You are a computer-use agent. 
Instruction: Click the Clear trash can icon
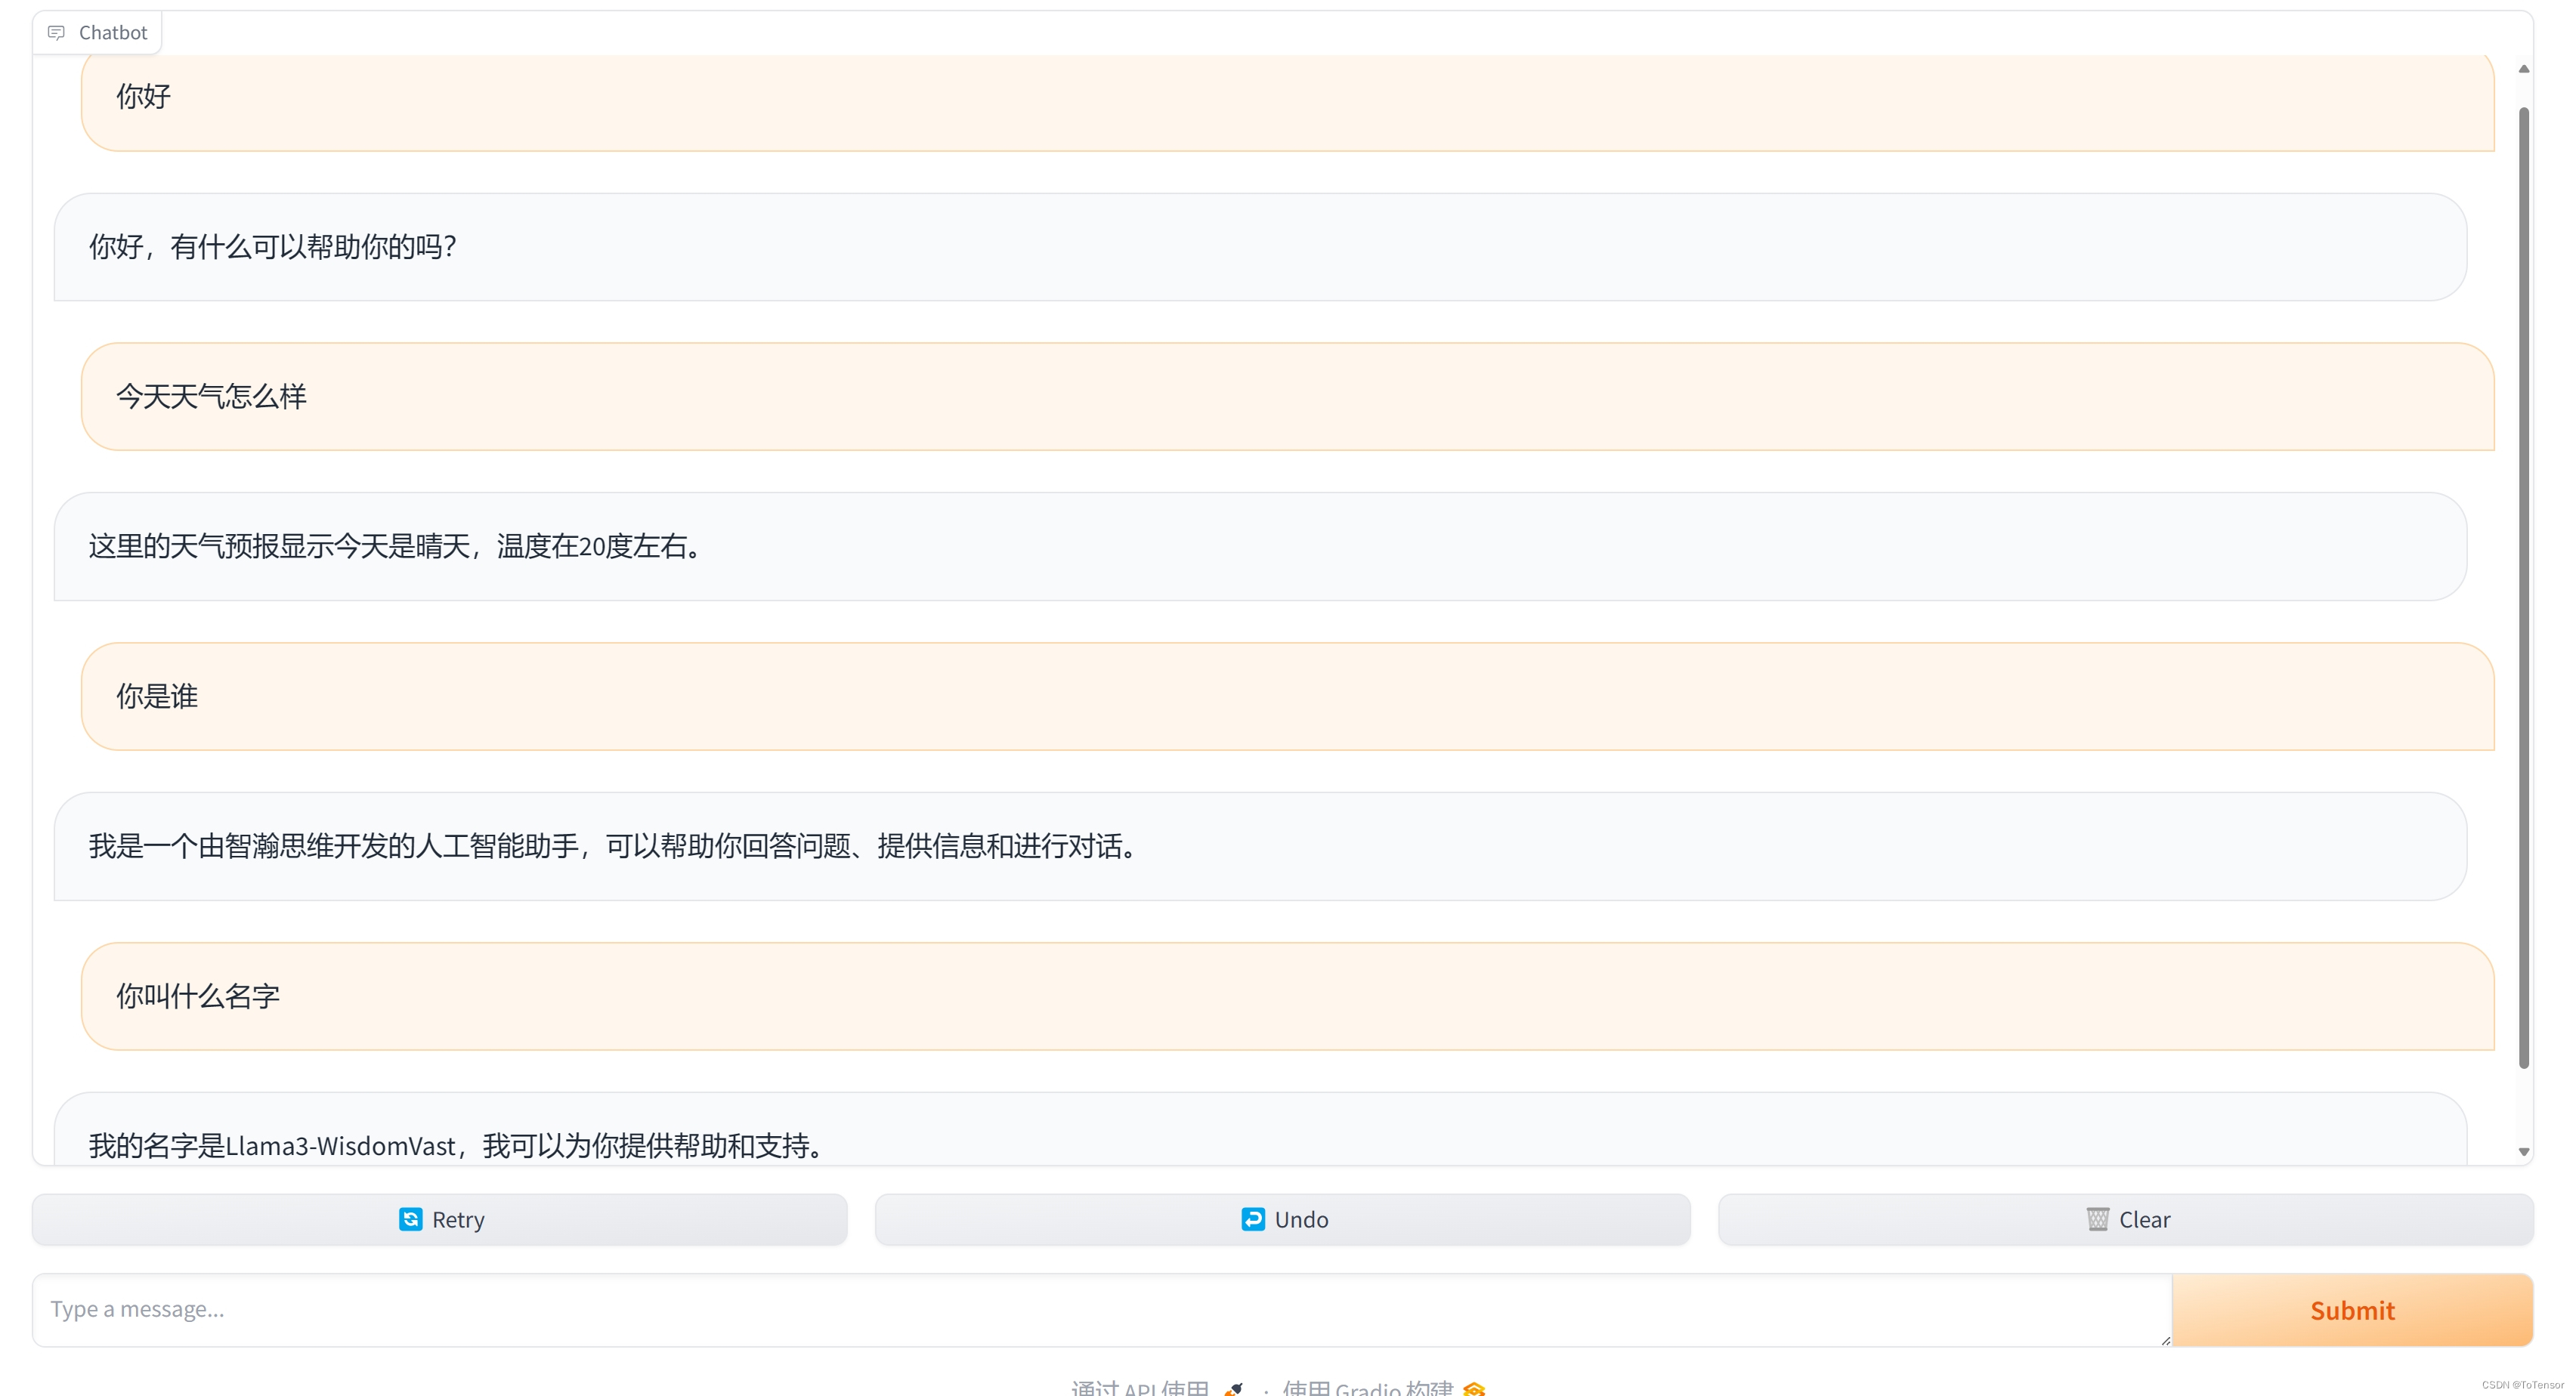click(x=2097, y=1219)
